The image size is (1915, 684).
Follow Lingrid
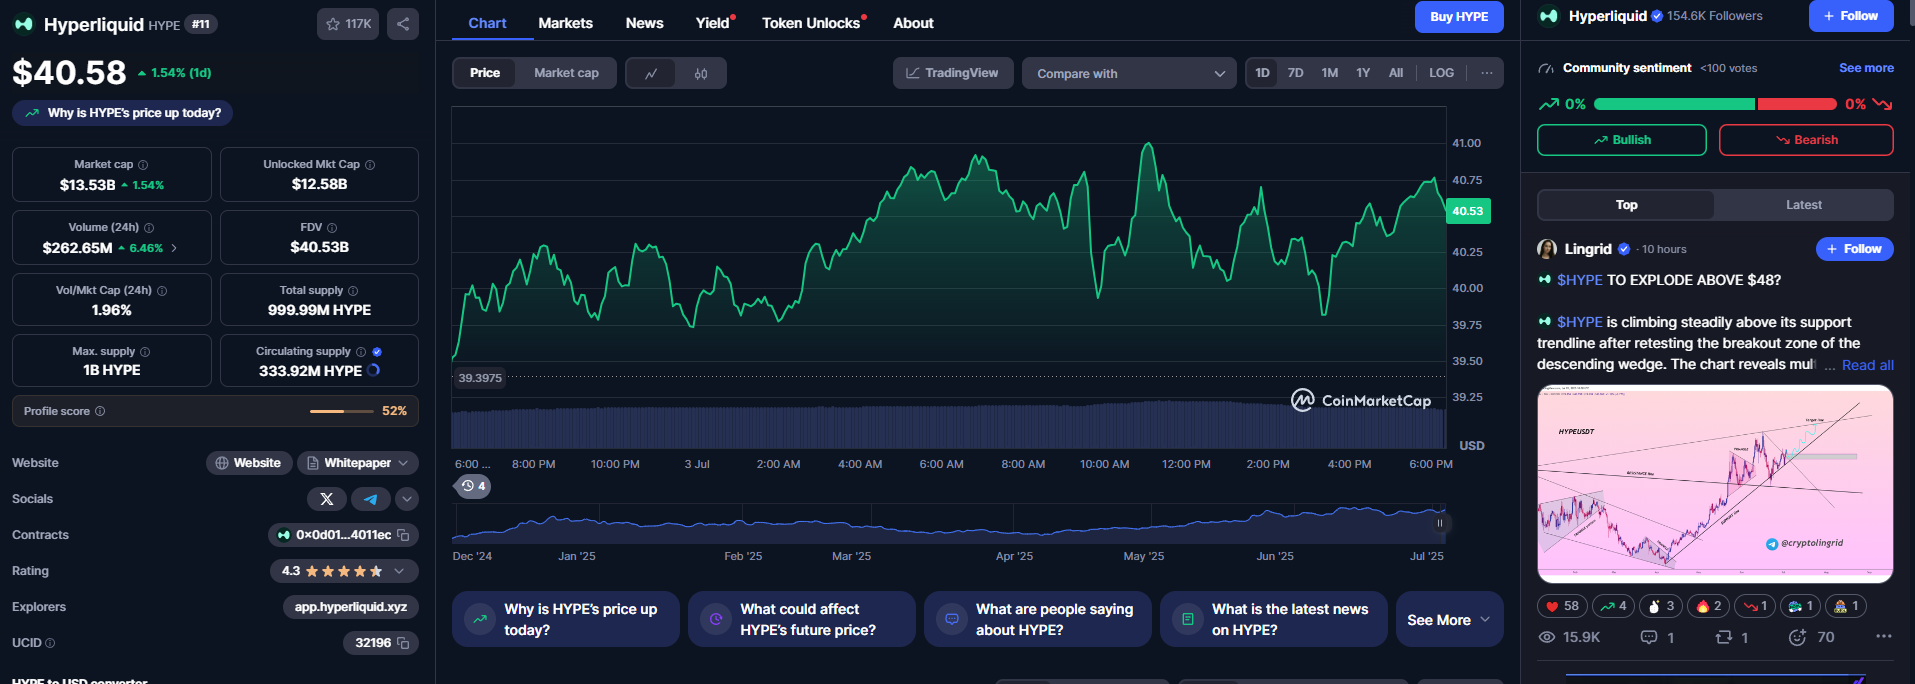click(x=1855, y=249)
